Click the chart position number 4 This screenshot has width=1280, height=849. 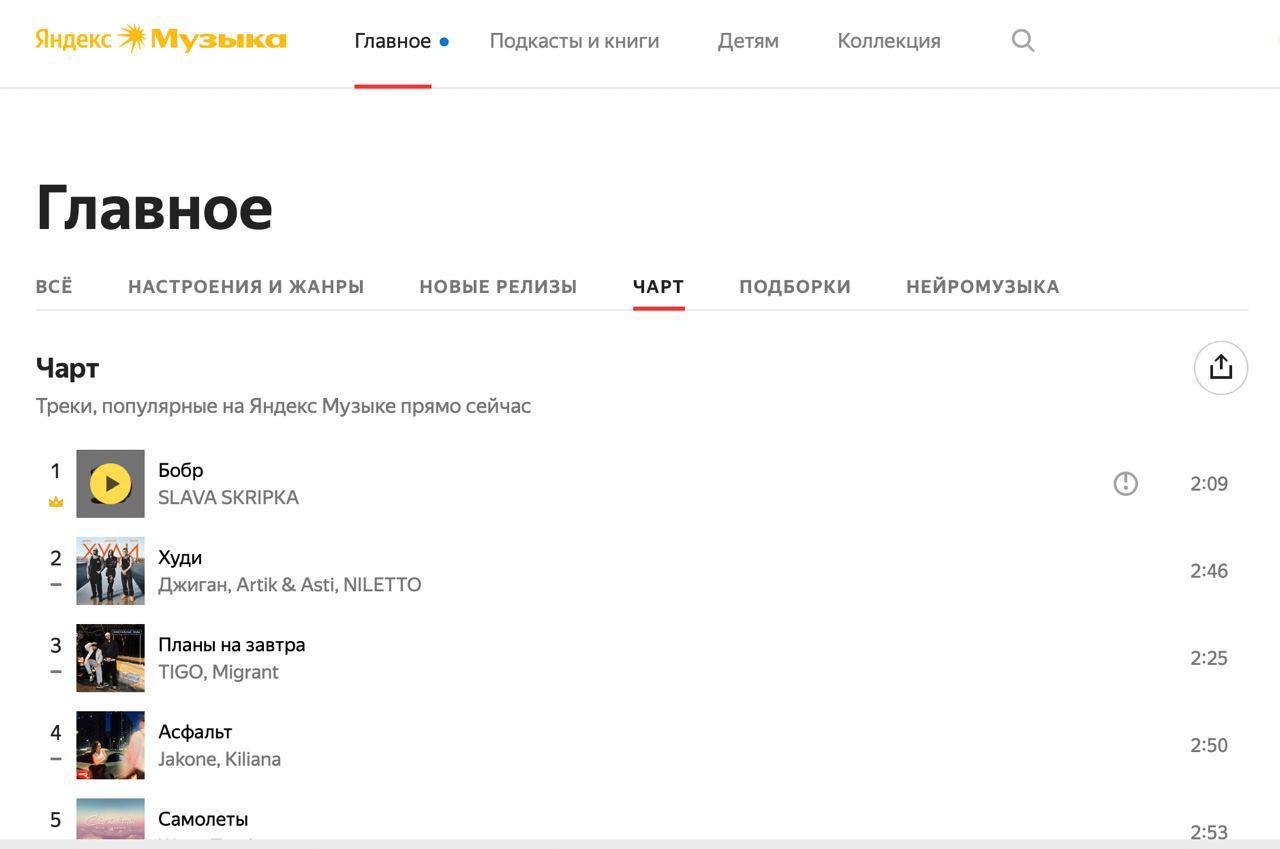click(x=56, y=732)
